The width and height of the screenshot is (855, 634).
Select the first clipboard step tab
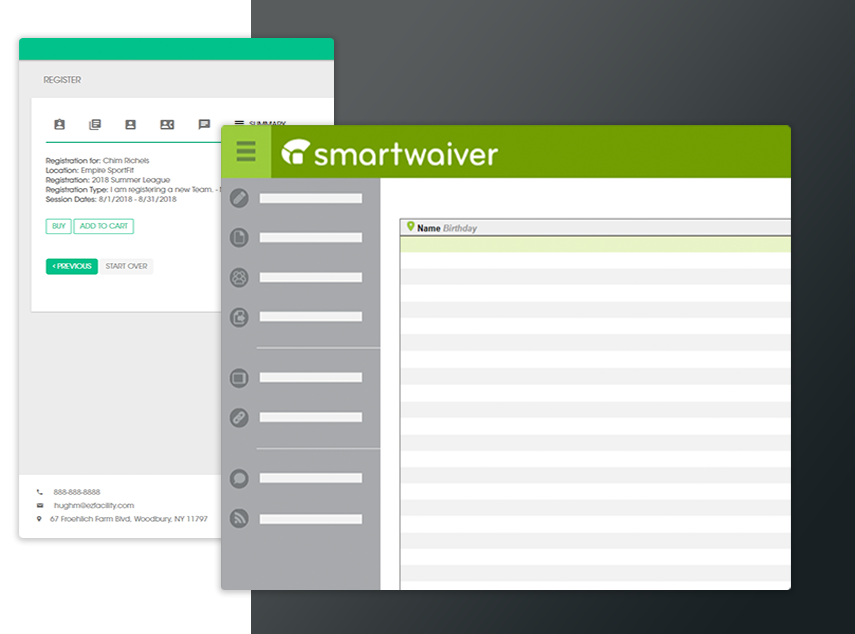(x=59, y=124)
